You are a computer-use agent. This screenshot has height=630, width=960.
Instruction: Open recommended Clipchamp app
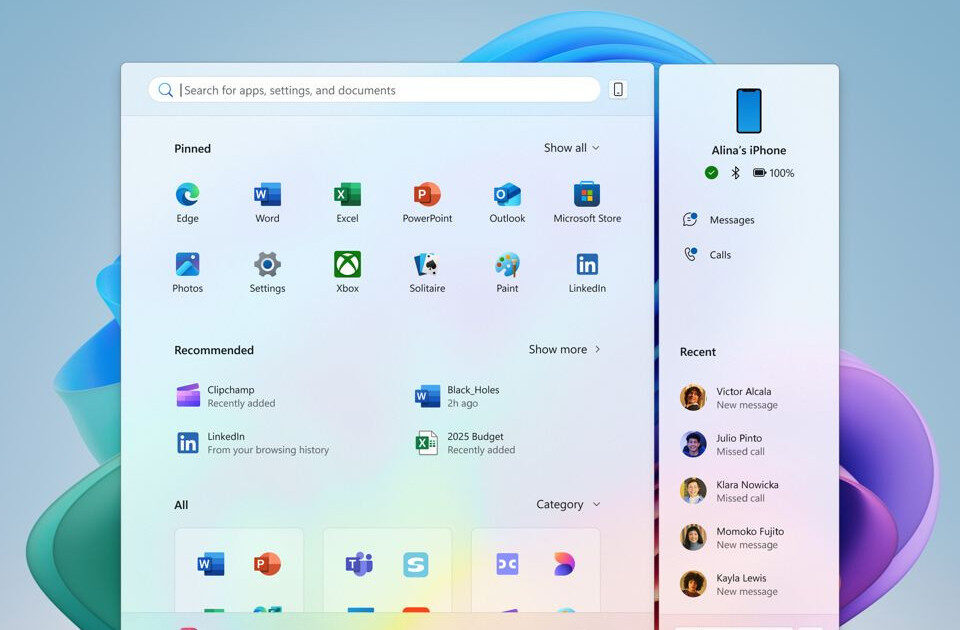coord(226,396)
